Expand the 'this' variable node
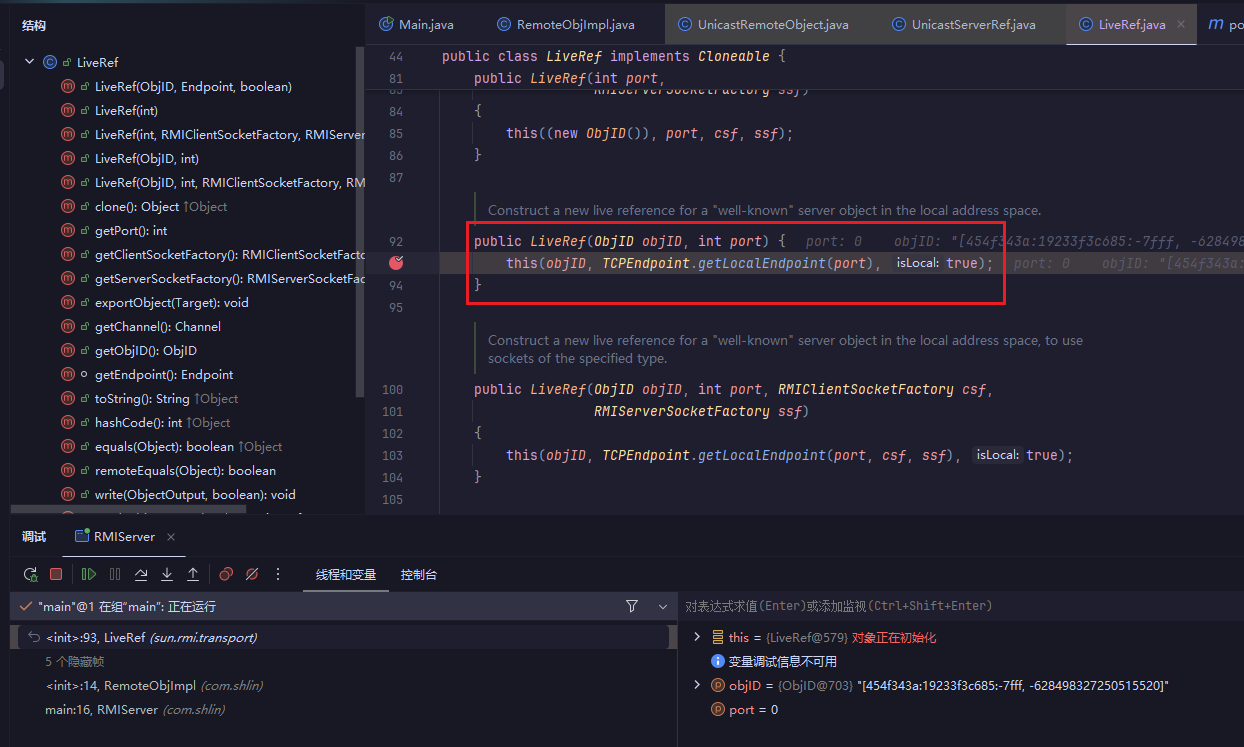This screenshot has width=1244, height=747. pyautogui.click(x=698, y=637)
